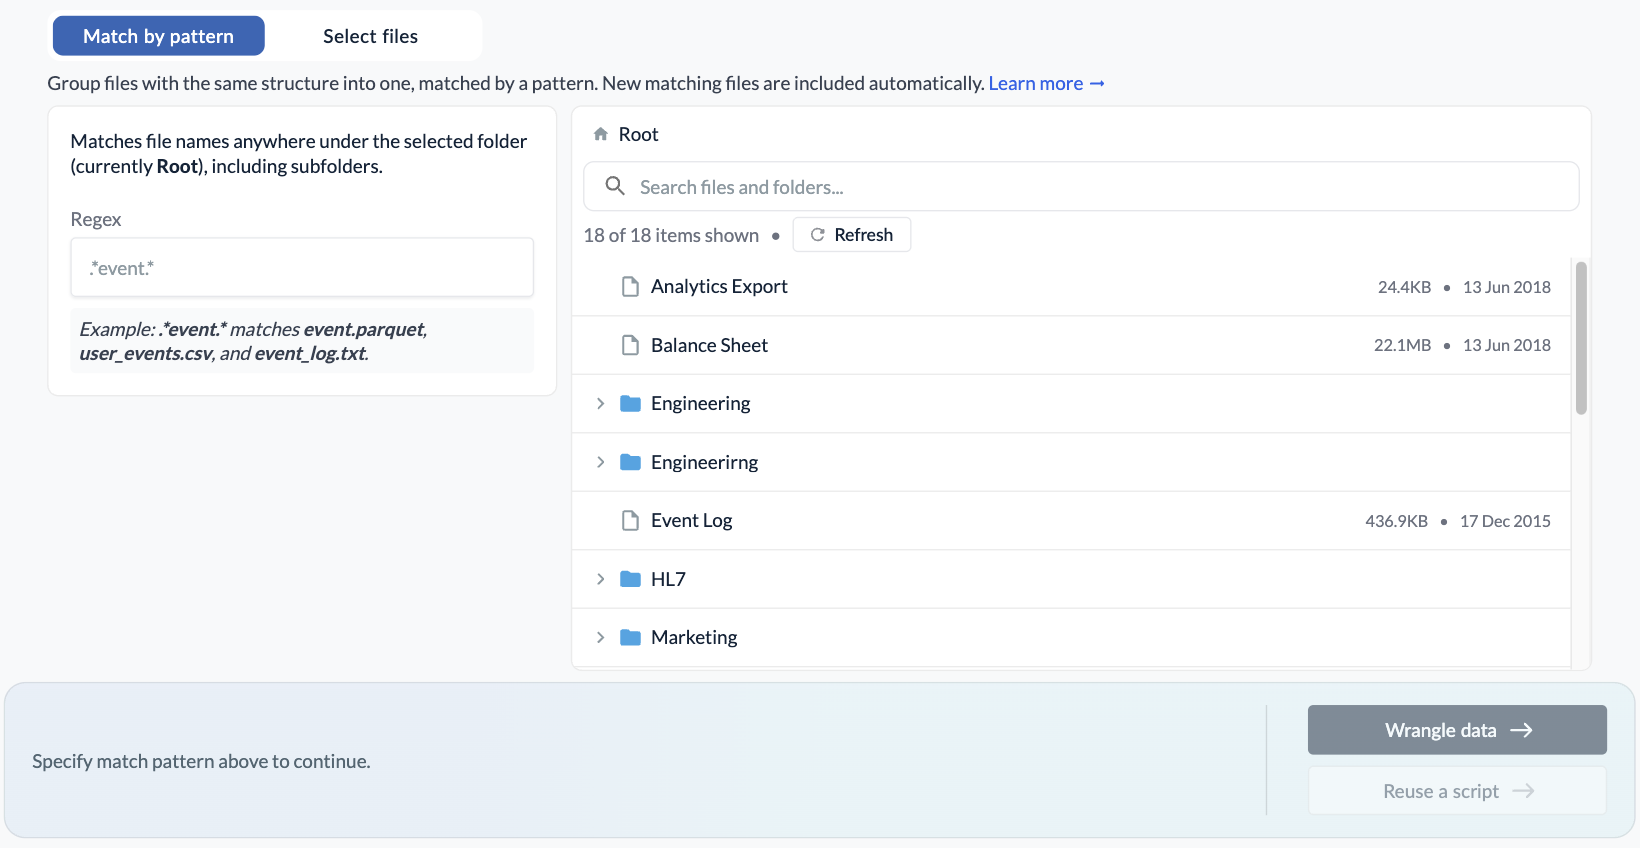Screen dimensions: 1640x848
Task: Click the Engineerirng folder icon
Action: pos(630,462)
